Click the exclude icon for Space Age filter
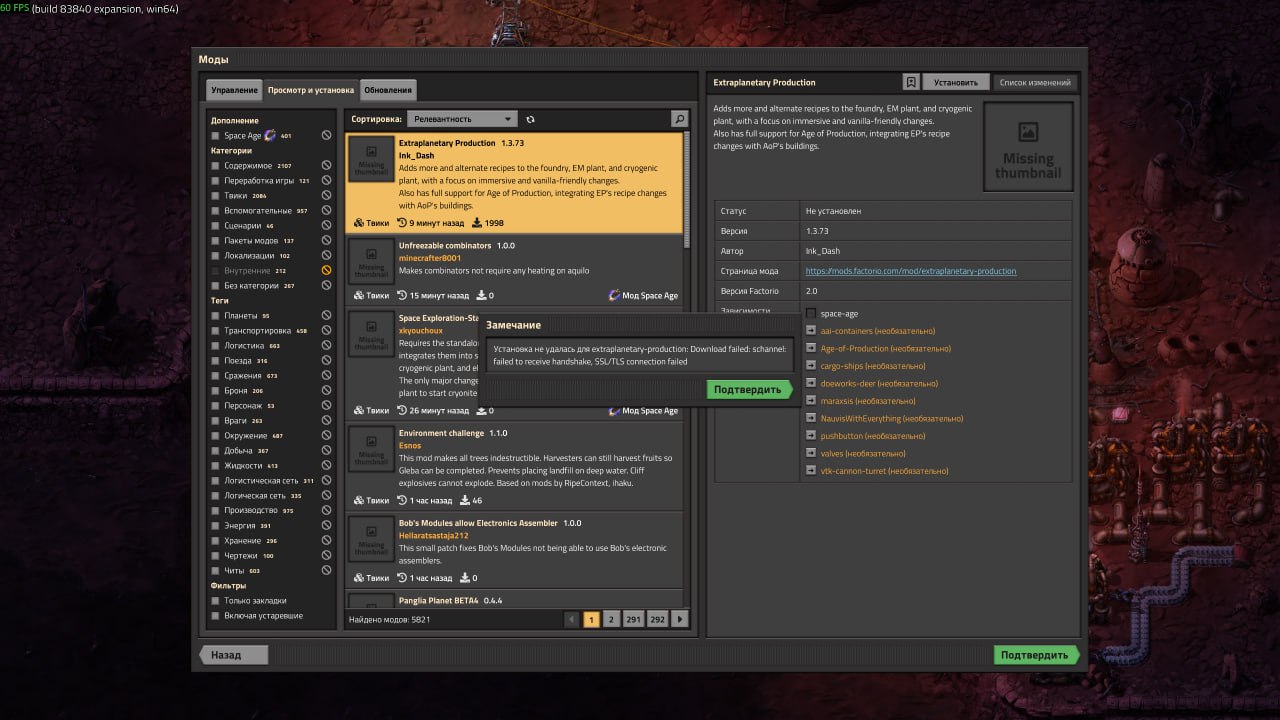Screen dimensions: 1280x720 [326, 136]
